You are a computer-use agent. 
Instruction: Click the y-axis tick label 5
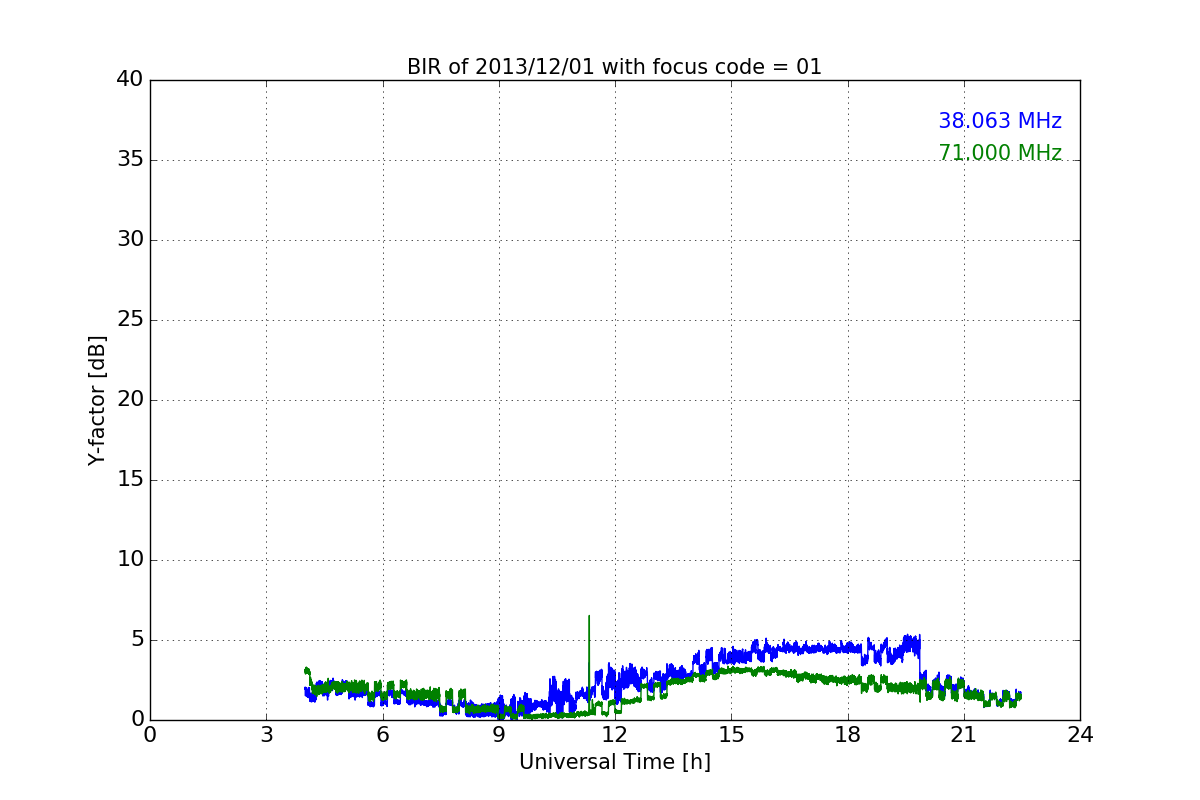(x=136, y=640)
